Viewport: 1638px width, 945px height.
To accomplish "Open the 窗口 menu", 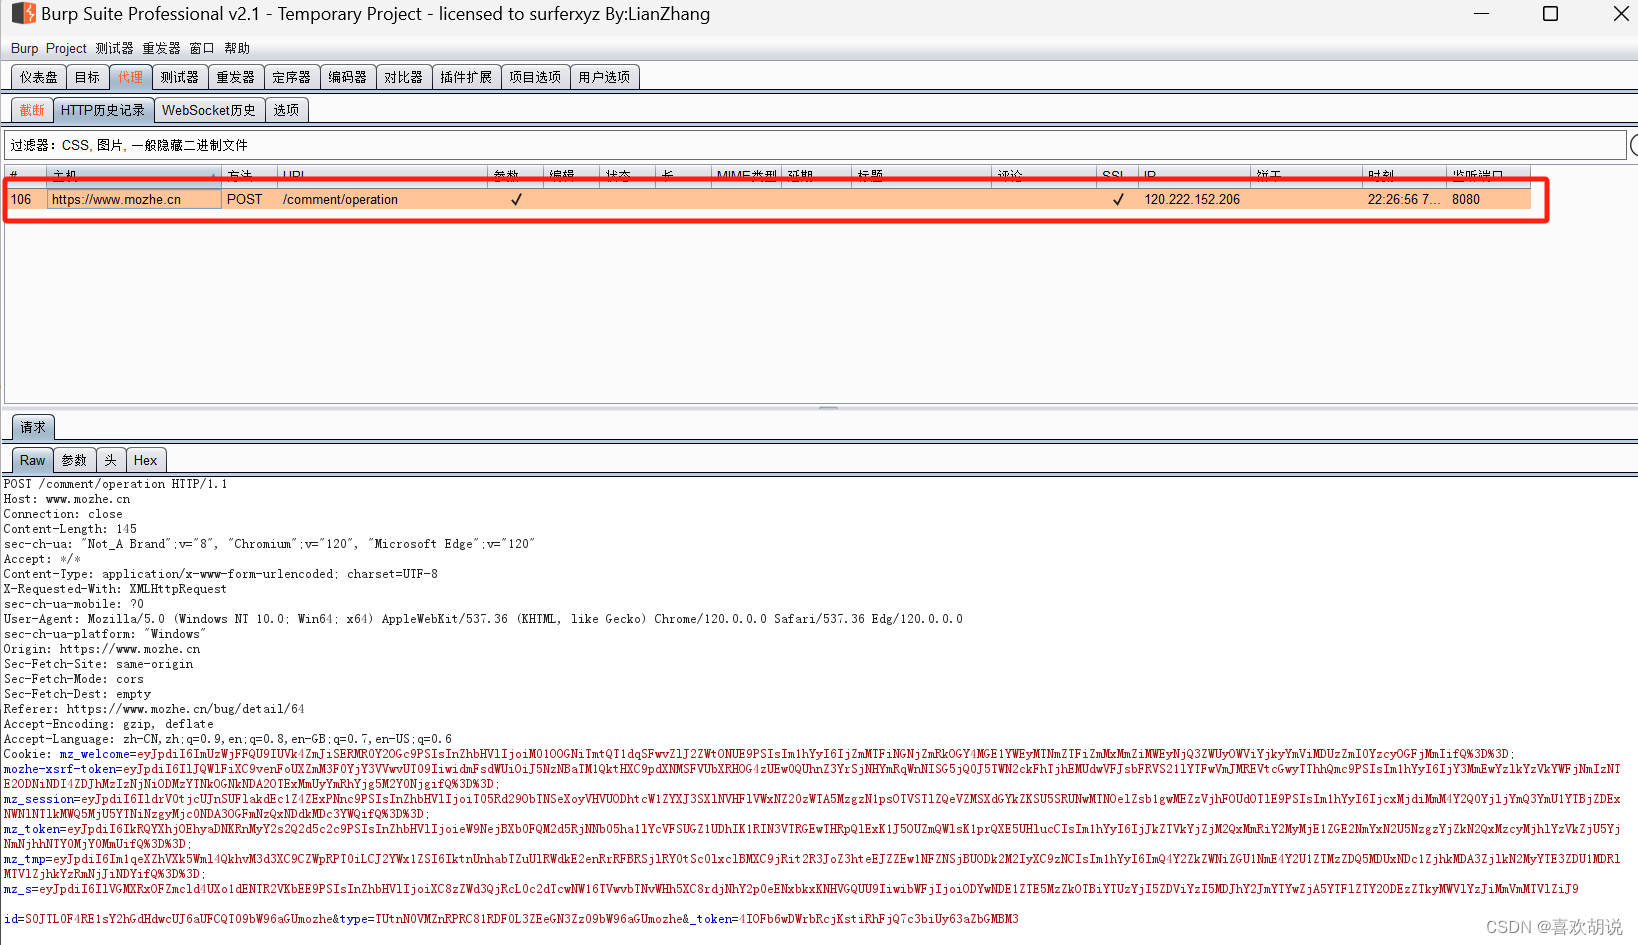I will click(200, 47).
